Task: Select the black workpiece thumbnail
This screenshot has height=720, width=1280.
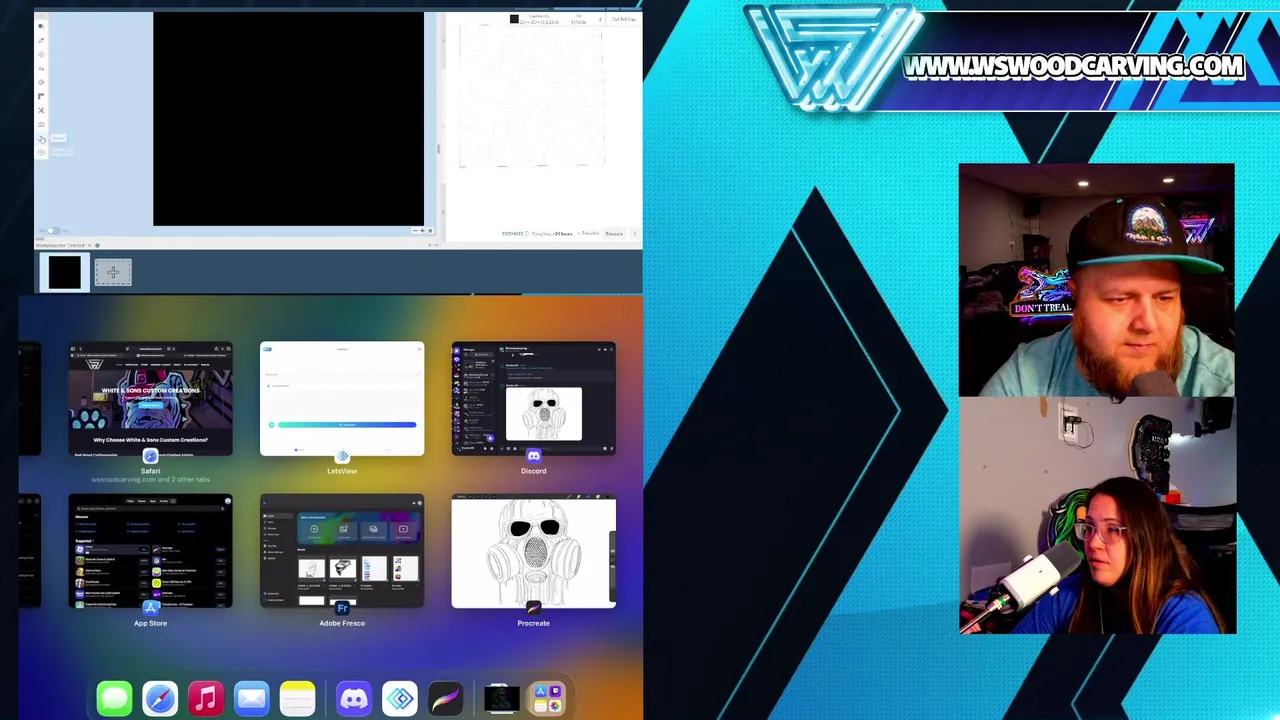Action: point(64,272)
